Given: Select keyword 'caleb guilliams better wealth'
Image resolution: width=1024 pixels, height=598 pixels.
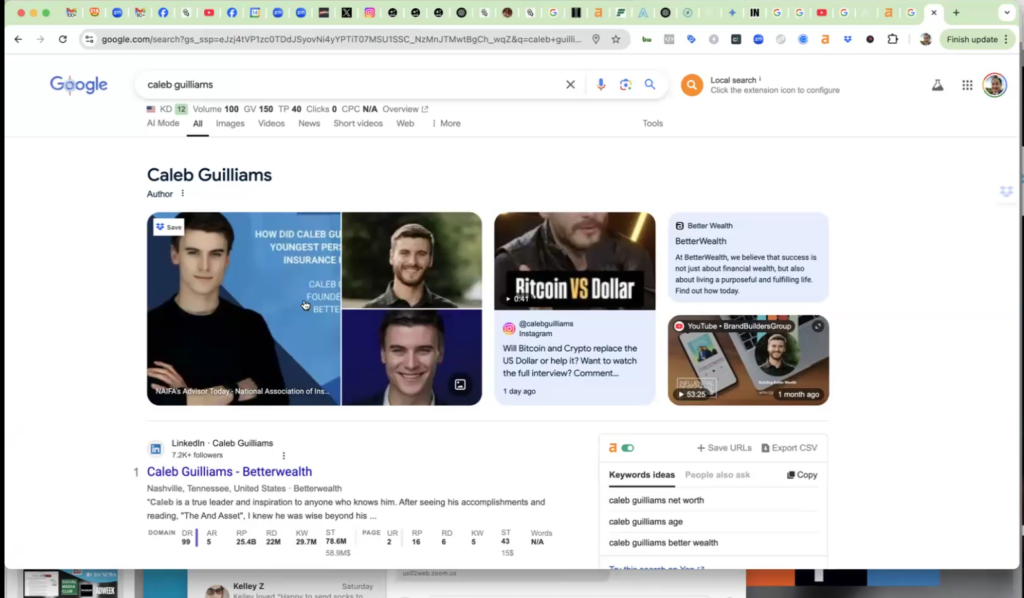Looking at the screenshot, I should [x=663, y=543].
